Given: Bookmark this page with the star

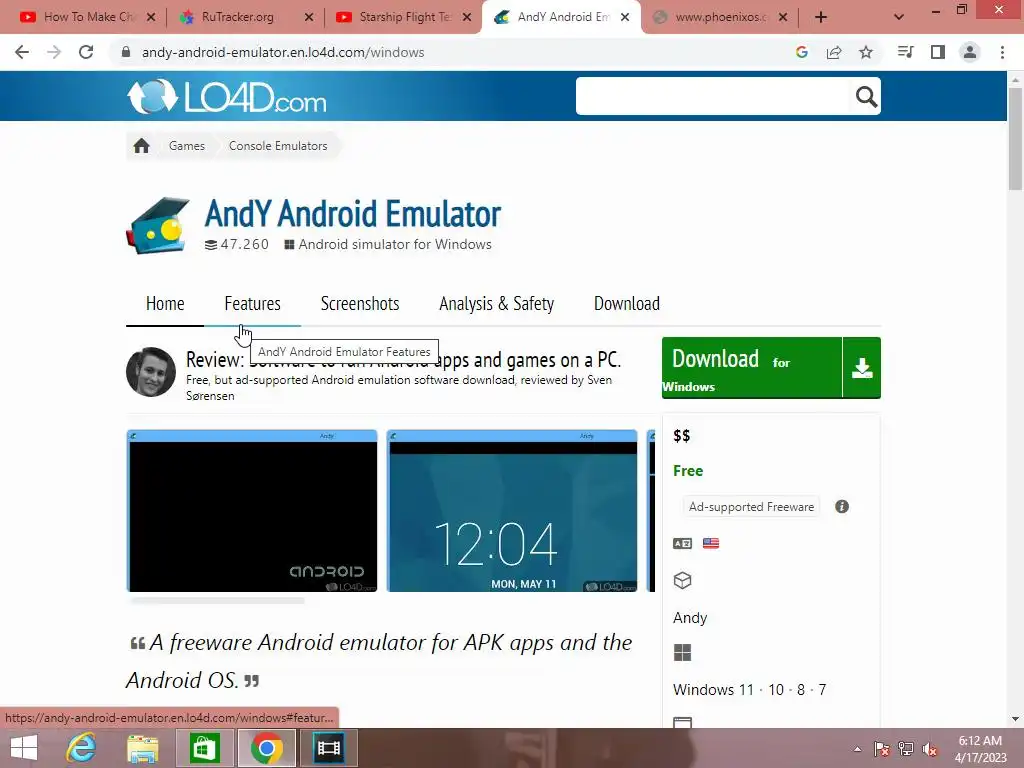Looking at the screenshot, I should (x=866, y=52).
